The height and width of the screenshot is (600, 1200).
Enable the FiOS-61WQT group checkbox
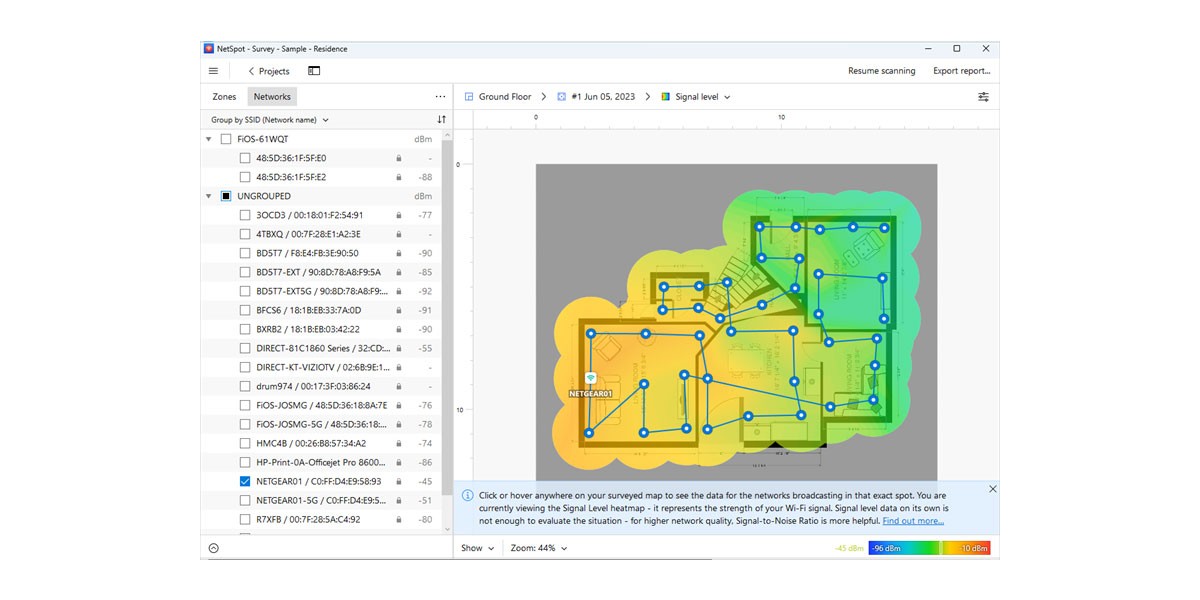(225, 139)
